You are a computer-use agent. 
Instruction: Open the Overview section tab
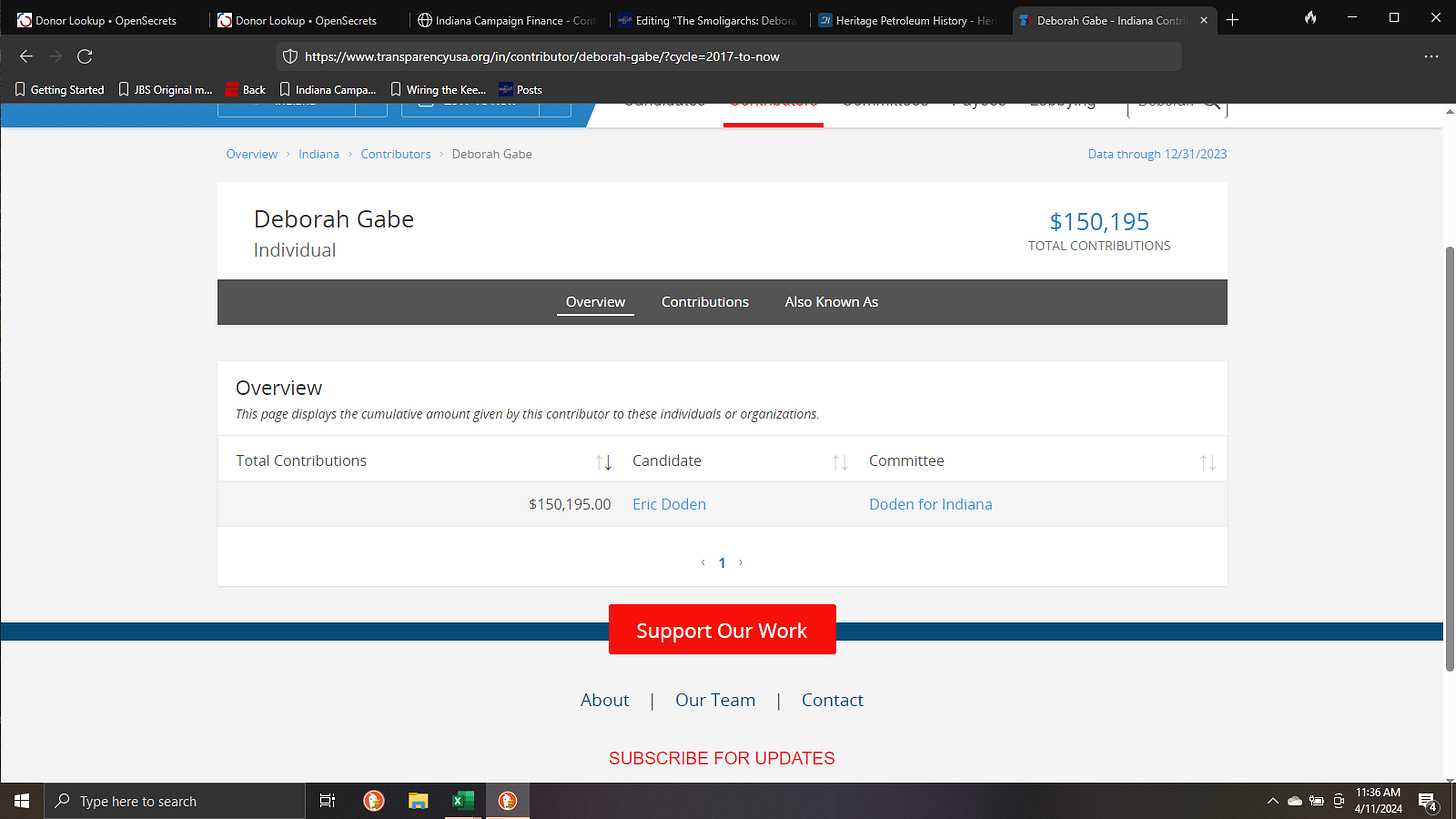595,302
